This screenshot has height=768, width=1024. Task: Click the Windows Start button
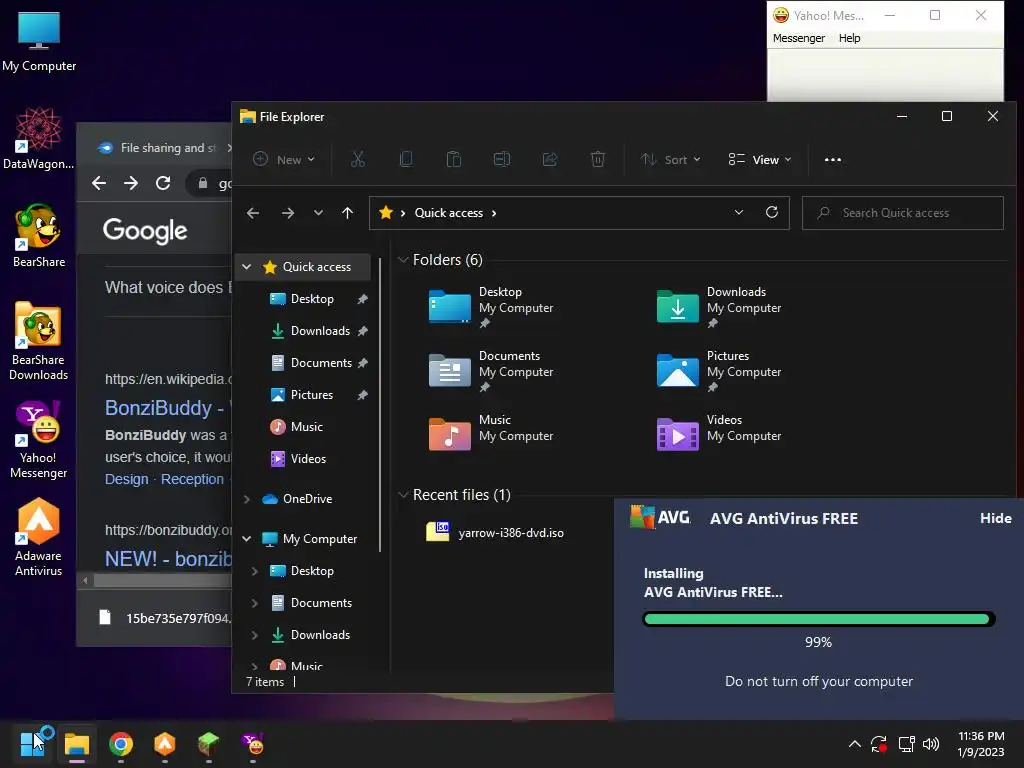coord(33,744)
